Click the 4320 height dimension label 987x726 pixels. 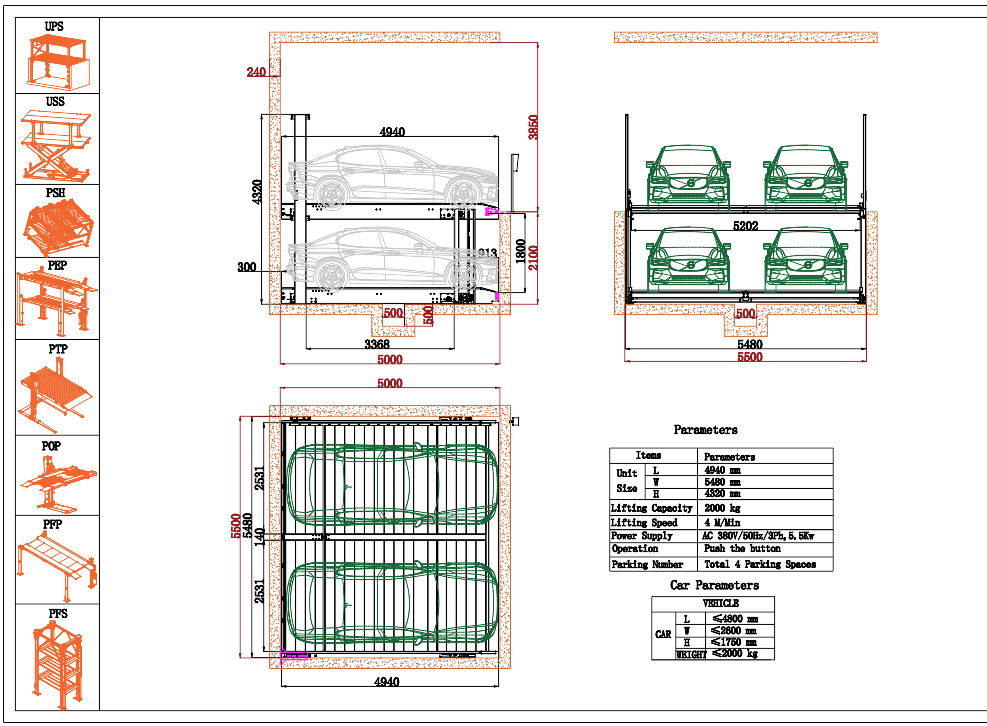pyautogui.click(x=257, y=191)
